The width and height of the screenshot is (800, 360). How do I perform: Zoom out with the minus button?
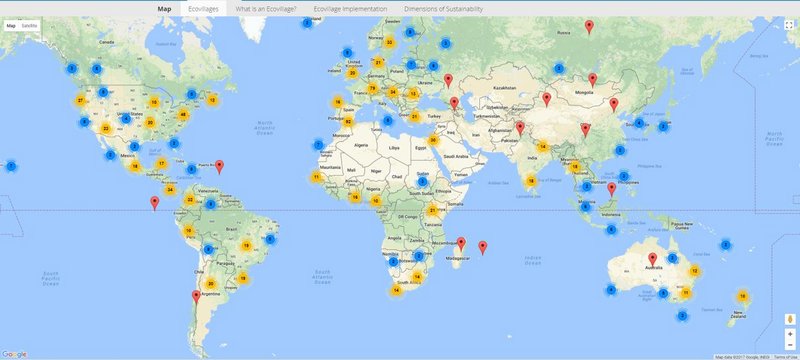point(790,345)
